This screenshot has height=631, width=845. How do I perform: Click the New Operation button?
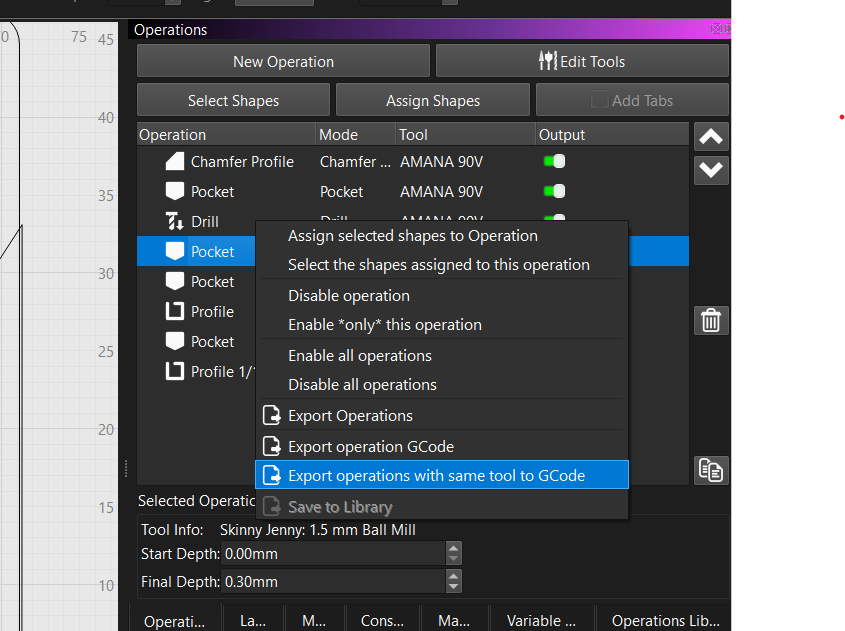click(283, 61)
